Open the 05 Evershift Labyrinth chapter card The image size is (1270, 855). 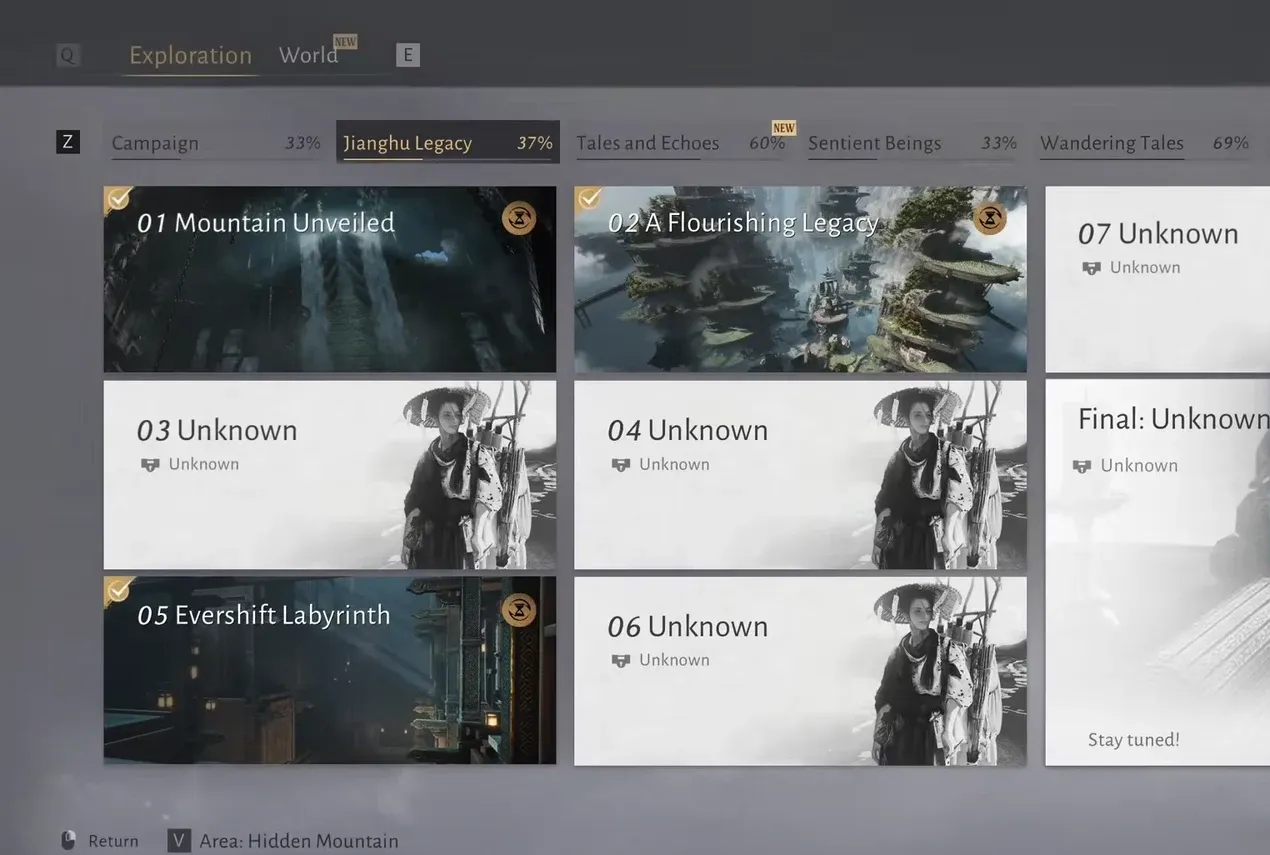pos(330,670)
